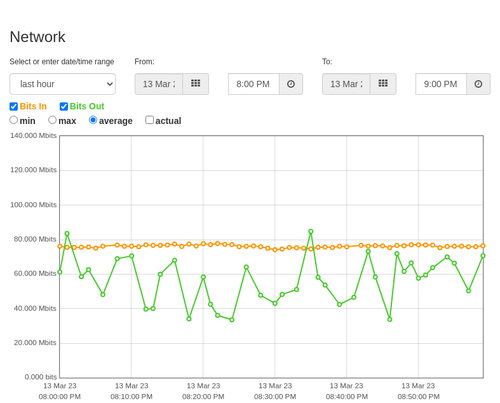Screen dimensions: 500x403
Task: Click the 08:20:00 PM time axis label
Action: coord(203,397)
